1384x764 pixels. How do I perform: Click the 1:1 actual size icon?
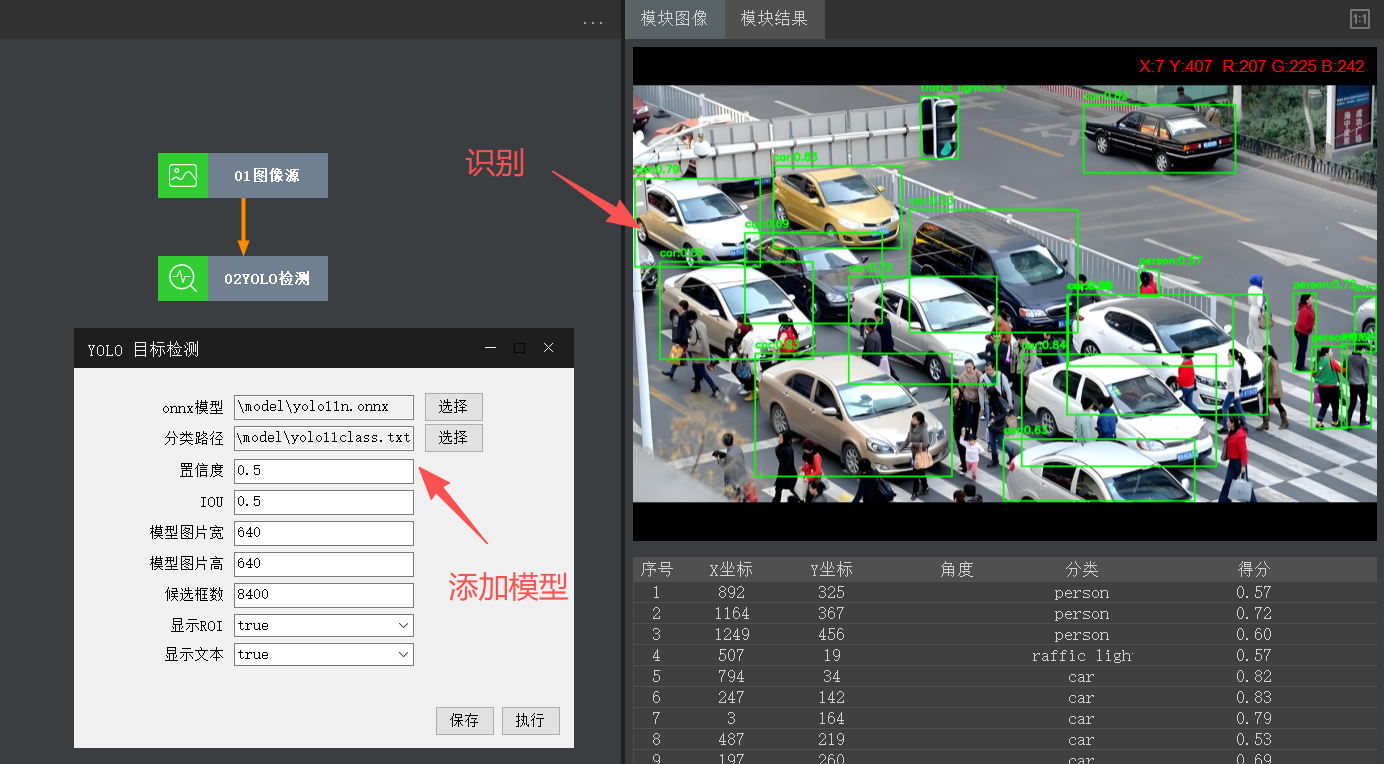(x=1360, y=19)
